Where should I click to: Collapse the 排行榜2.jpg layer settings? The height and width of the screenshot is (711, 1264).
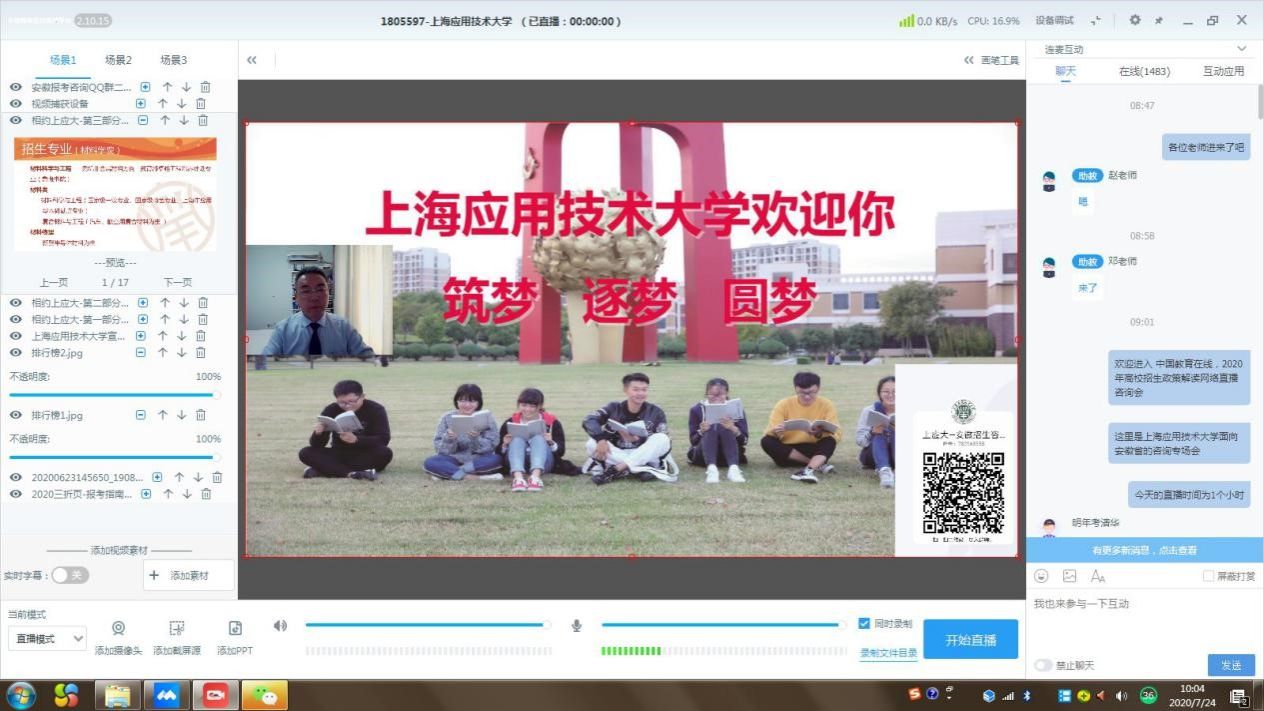tap(141, 353)
